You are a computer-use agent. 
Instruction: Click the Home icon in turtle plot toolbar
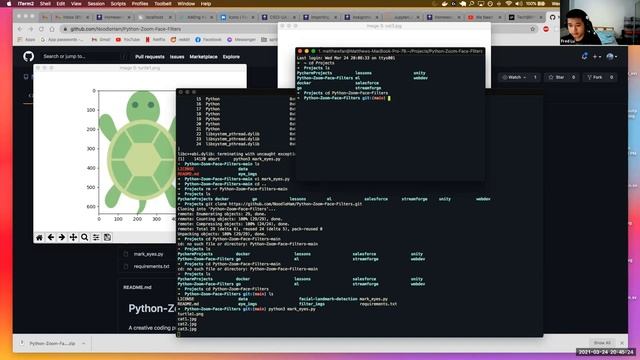pyautogui.click(x=39, y=237)
